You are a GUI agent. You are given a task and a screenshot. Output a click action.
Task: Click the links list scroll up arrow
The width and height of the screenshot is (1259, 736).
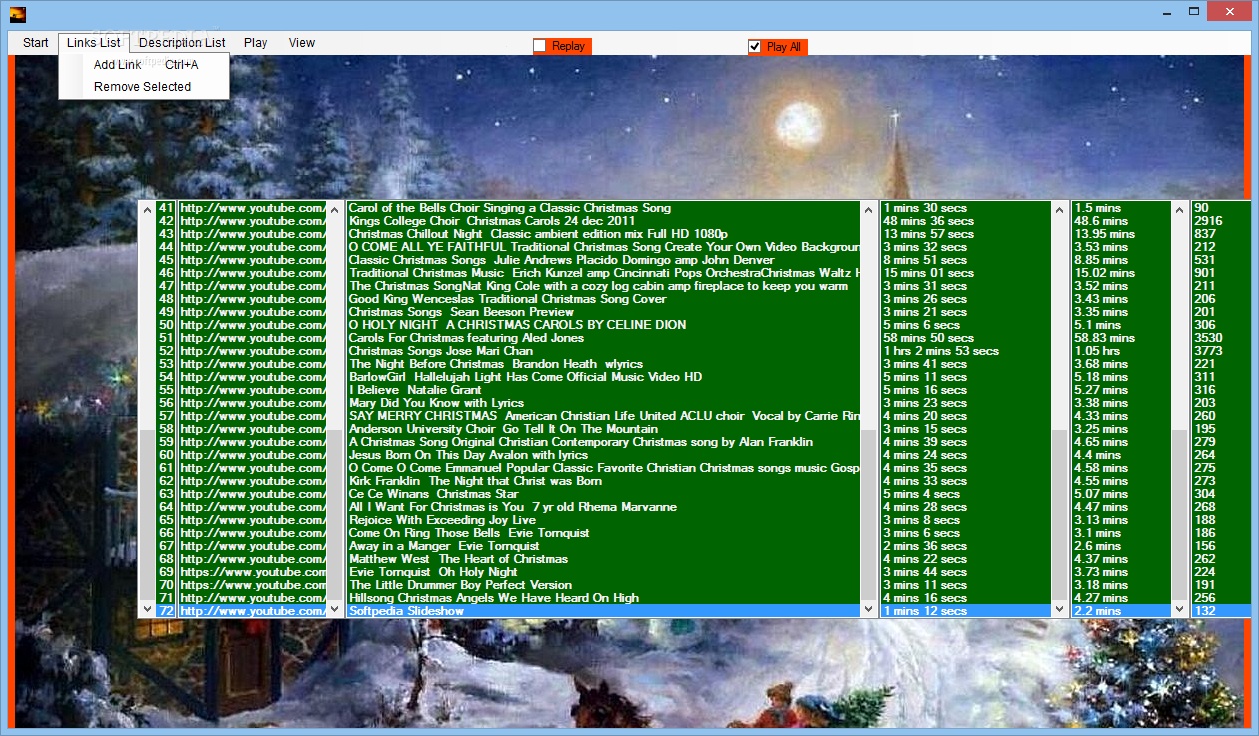334,209
